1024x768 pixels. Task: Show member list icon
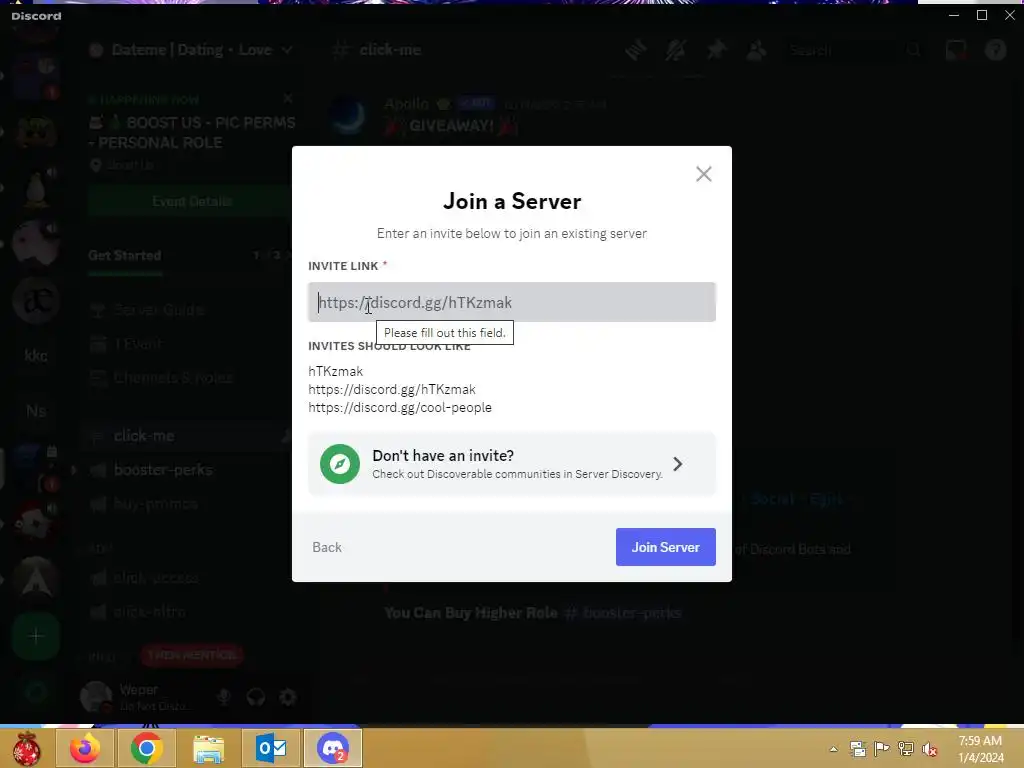[x=756, y=50]
